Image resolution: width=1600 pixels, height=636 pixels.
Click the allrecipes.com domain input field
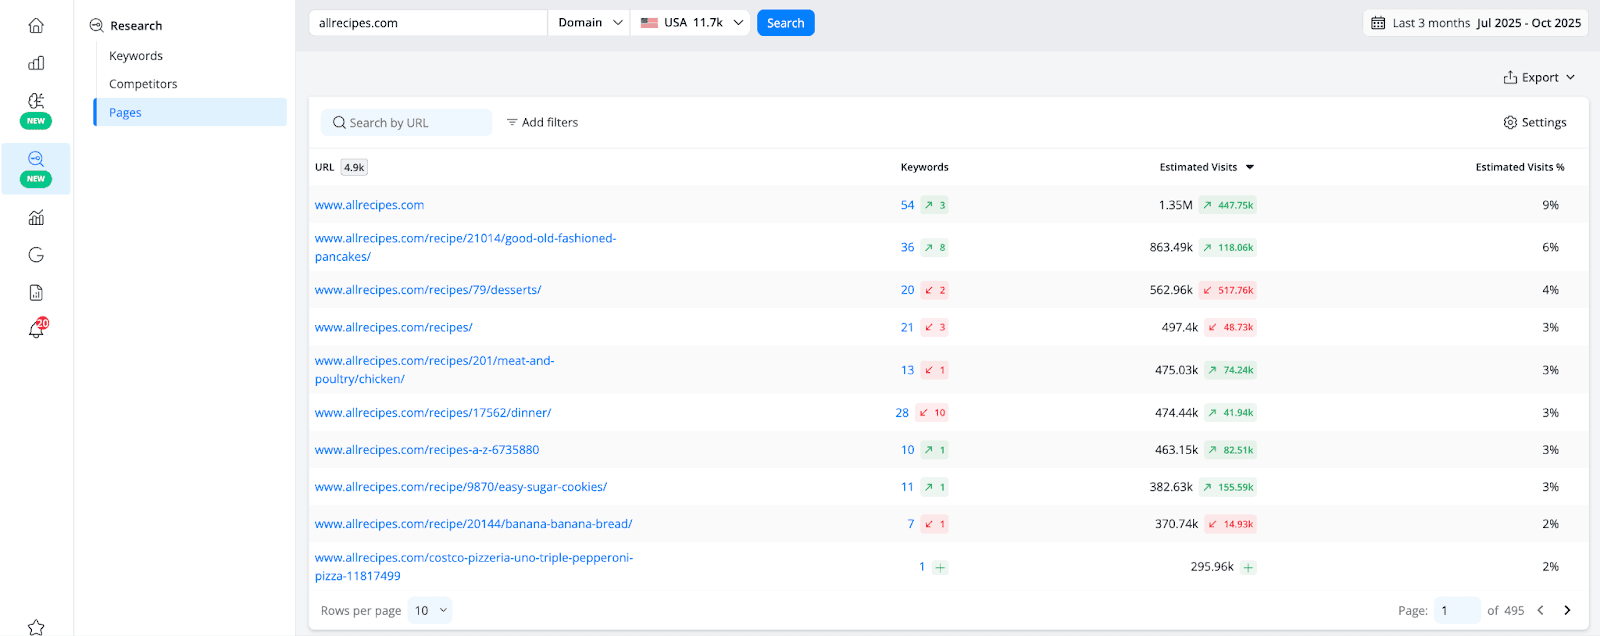[428, 23]
